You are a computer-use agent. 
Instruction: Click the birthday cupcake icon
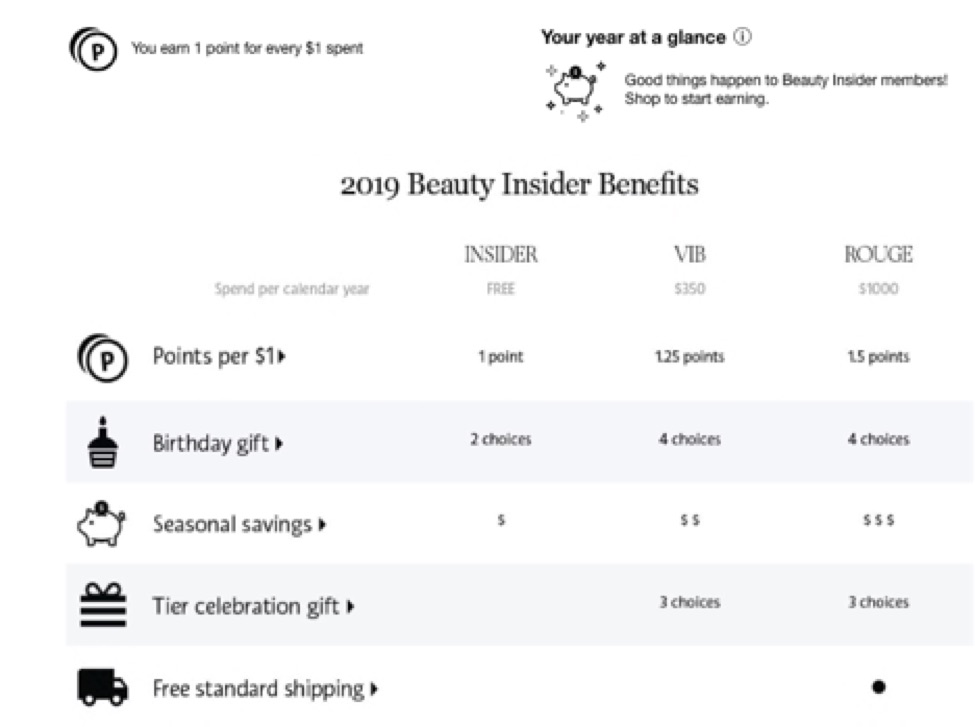point(103,442)
